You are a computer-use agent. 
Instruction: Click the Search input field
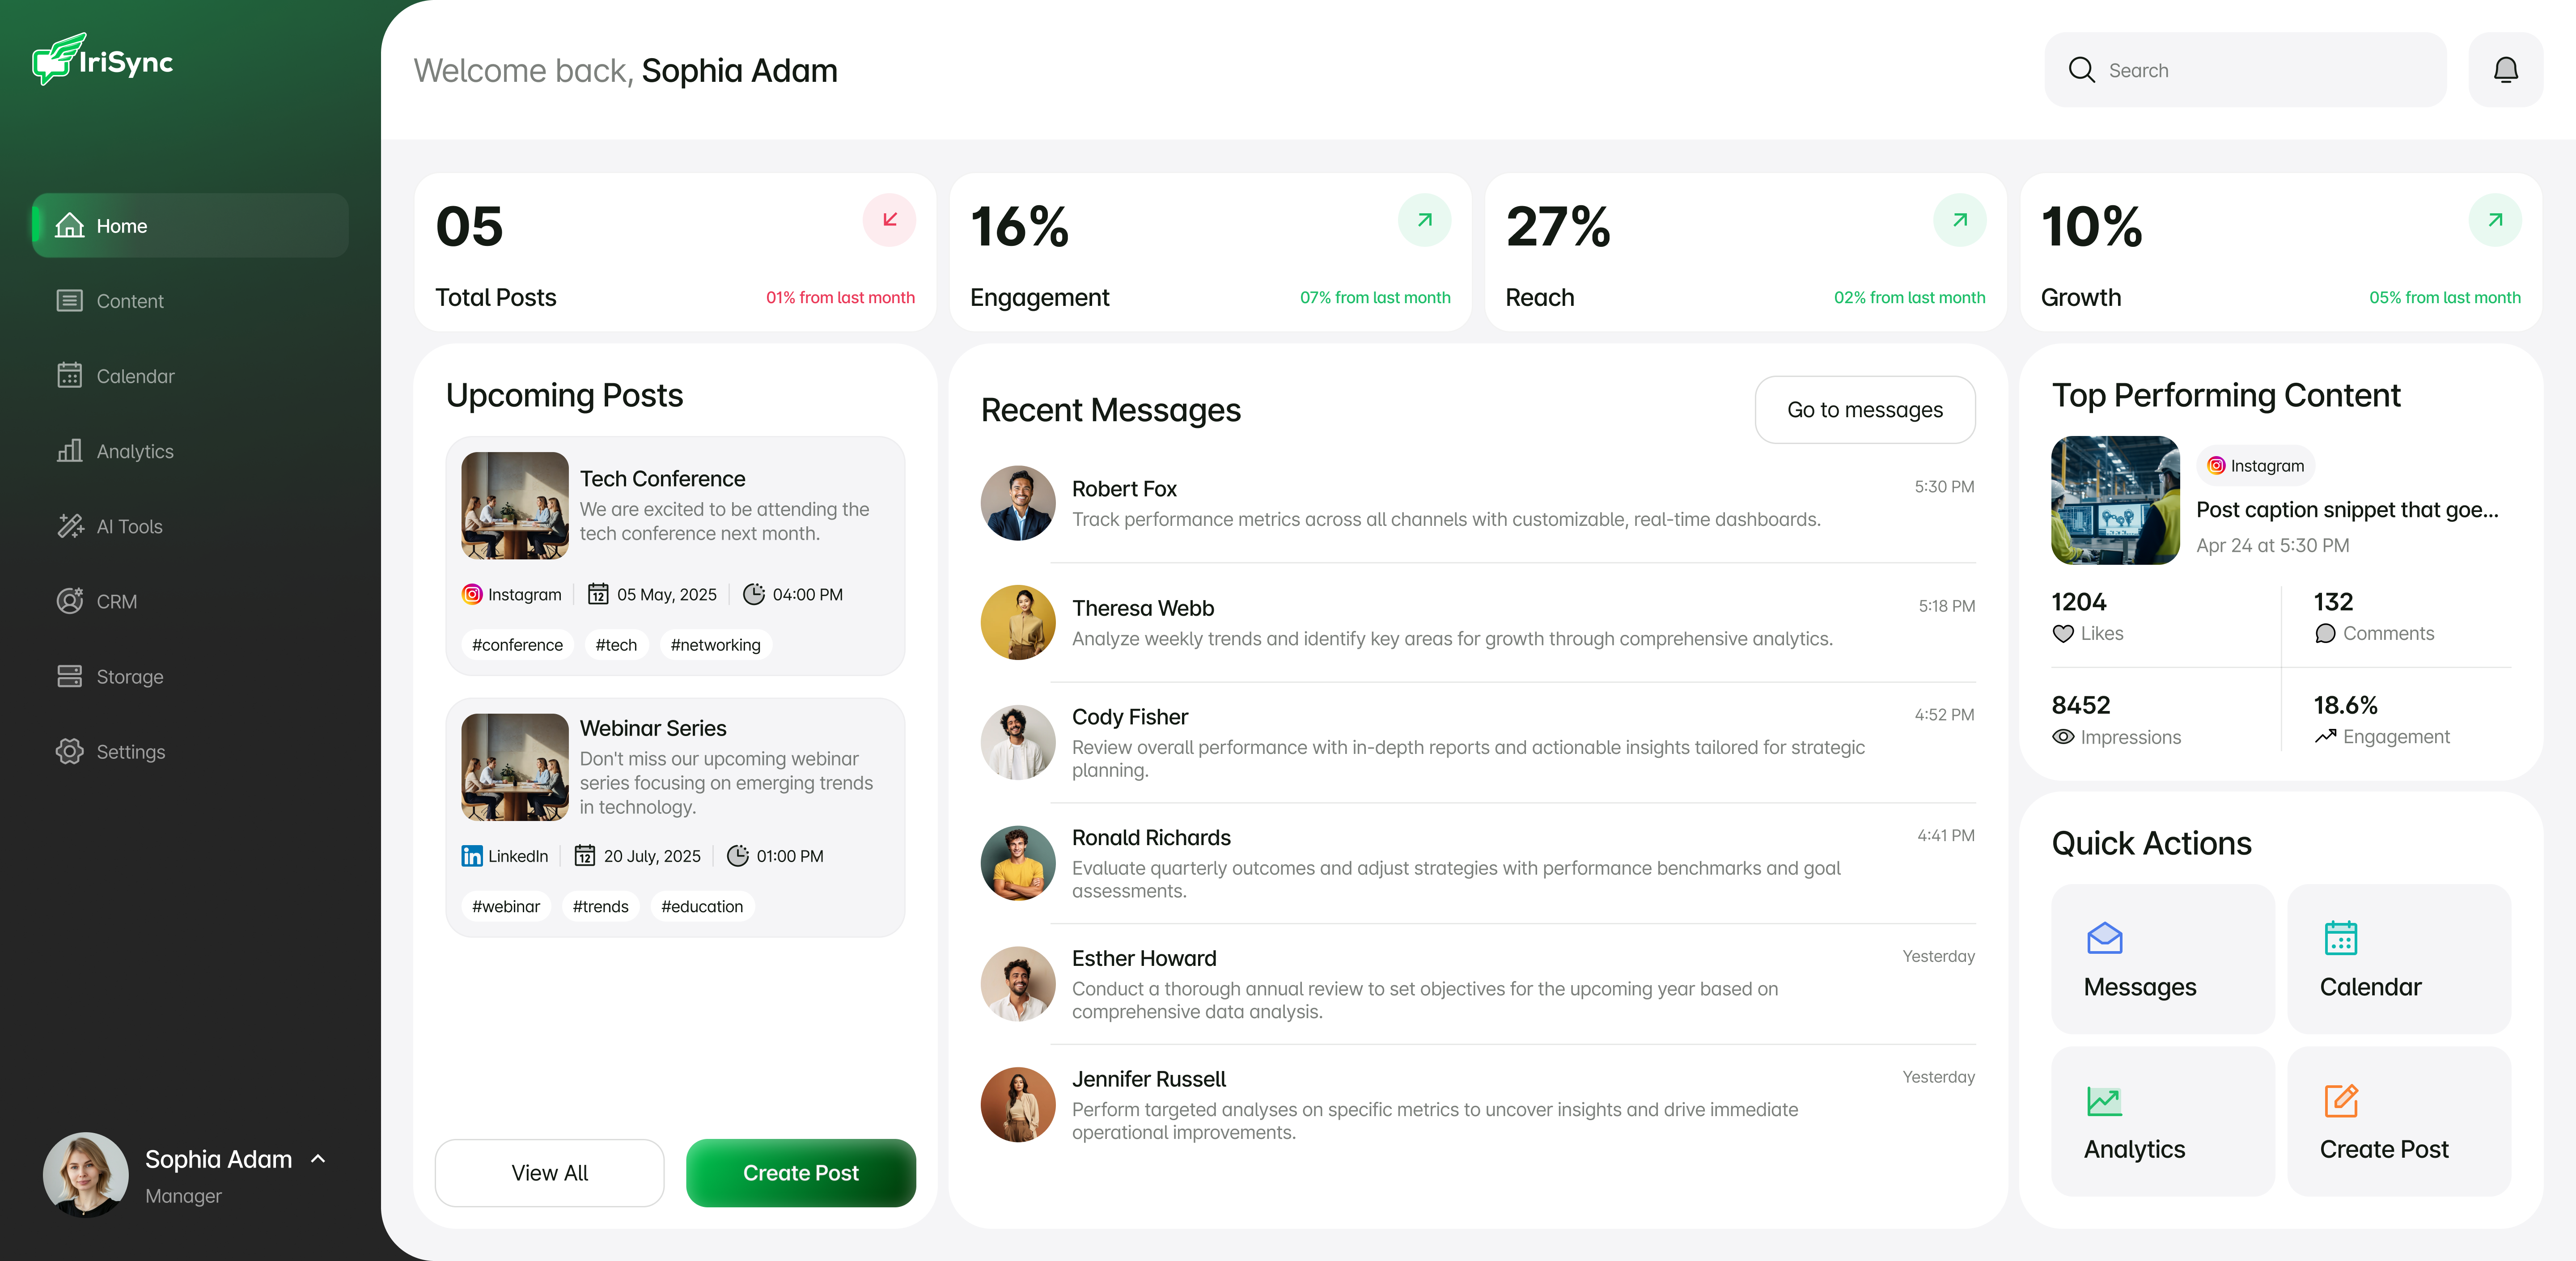2245,70
